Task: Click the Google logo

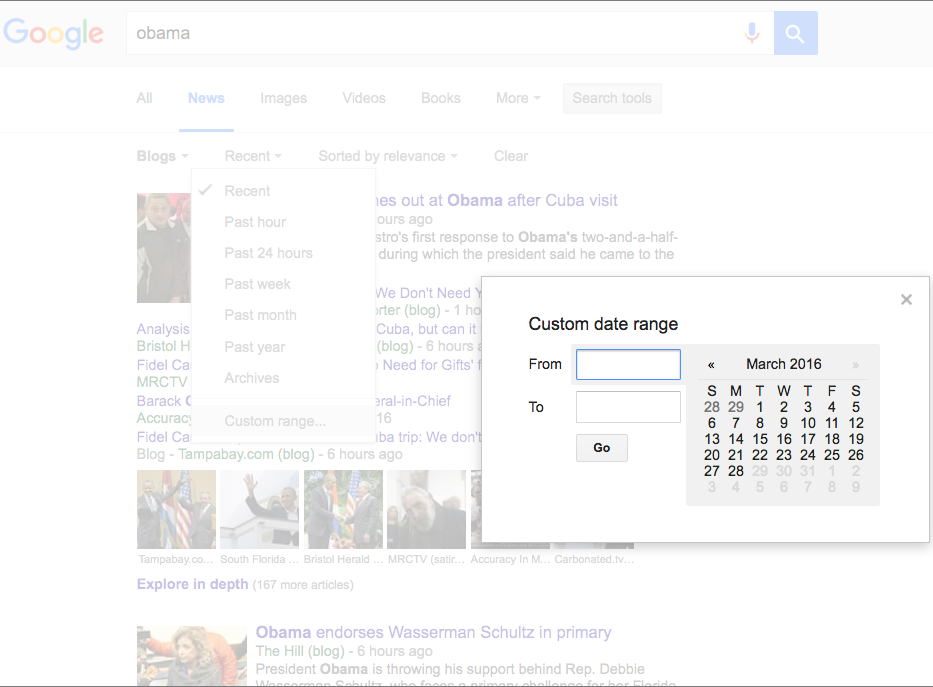Action: pos(54,33)
